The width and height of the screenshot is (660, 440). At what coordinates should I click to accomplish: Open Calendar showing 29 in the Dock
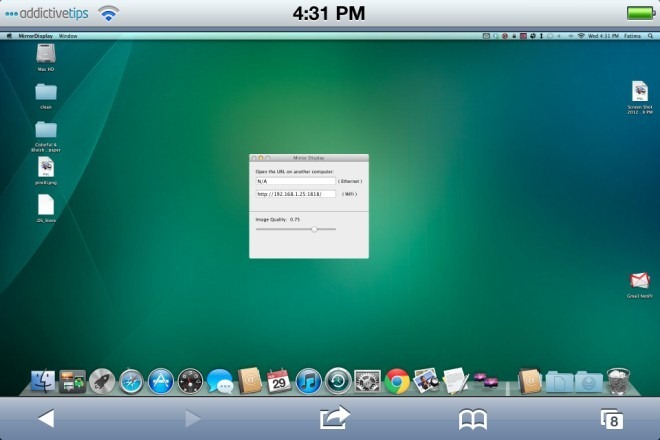(279, 381)
